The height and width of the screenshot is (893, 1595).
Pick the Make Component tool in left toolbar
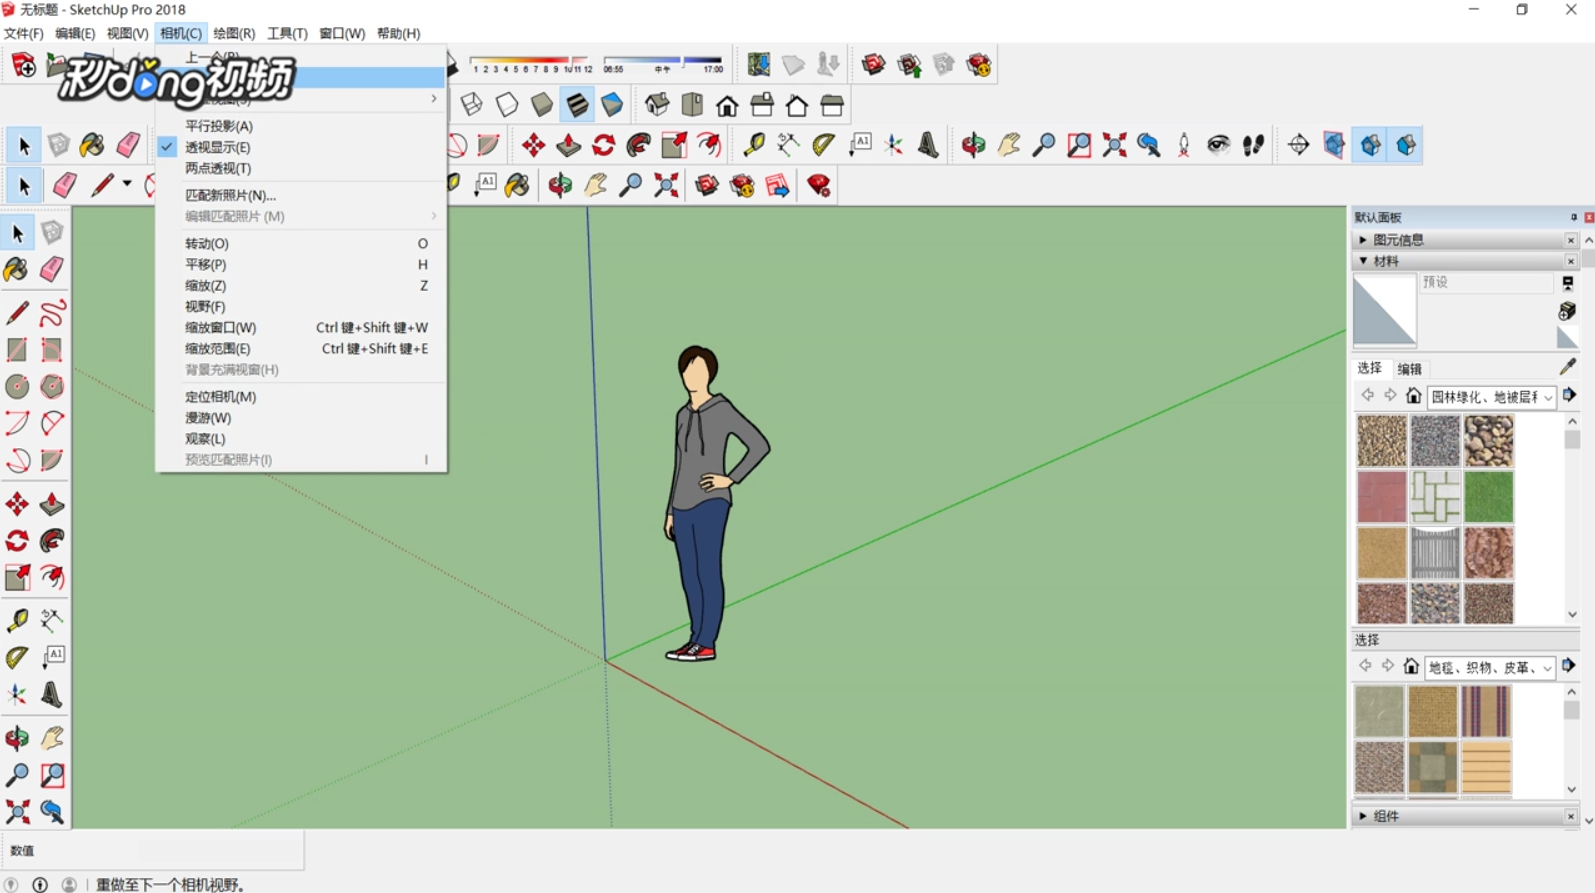point(52,232)
